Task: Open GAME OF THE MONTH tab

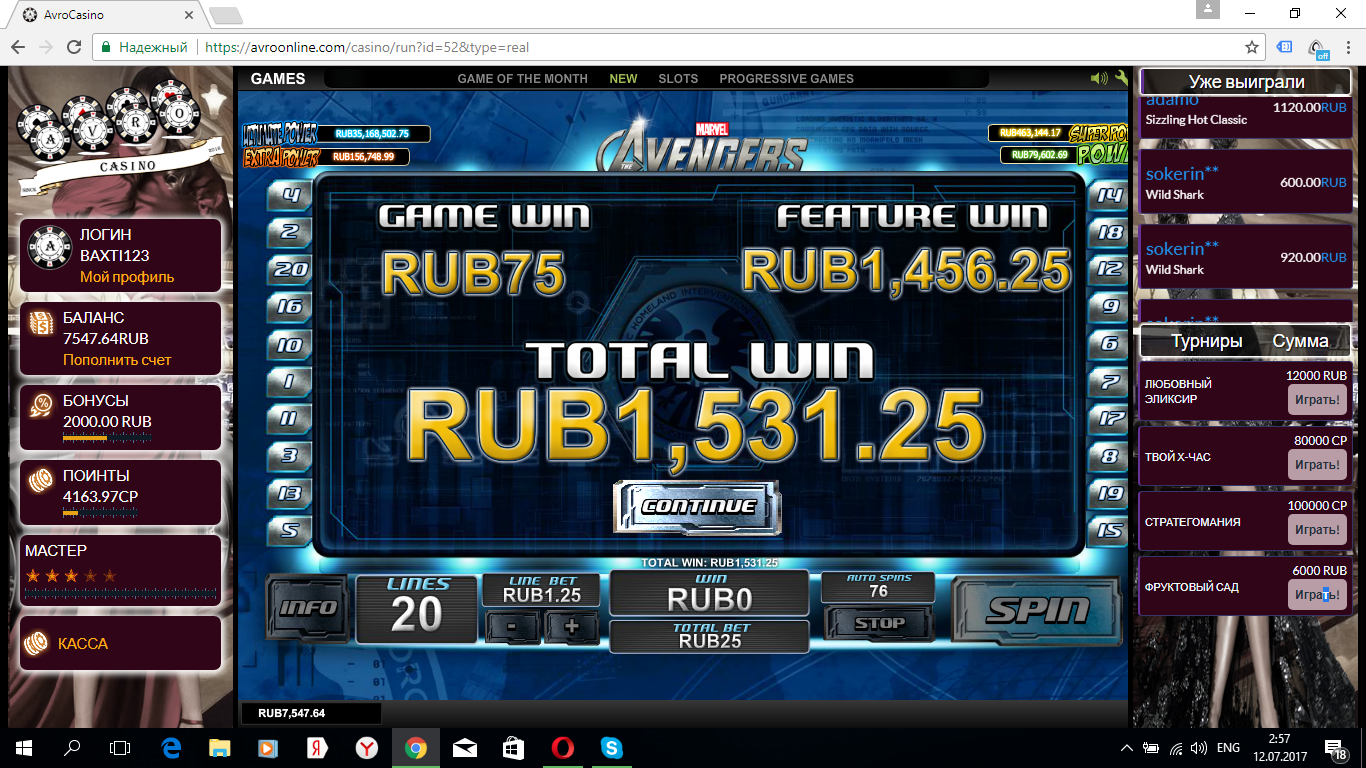Action: coord(522,79)
